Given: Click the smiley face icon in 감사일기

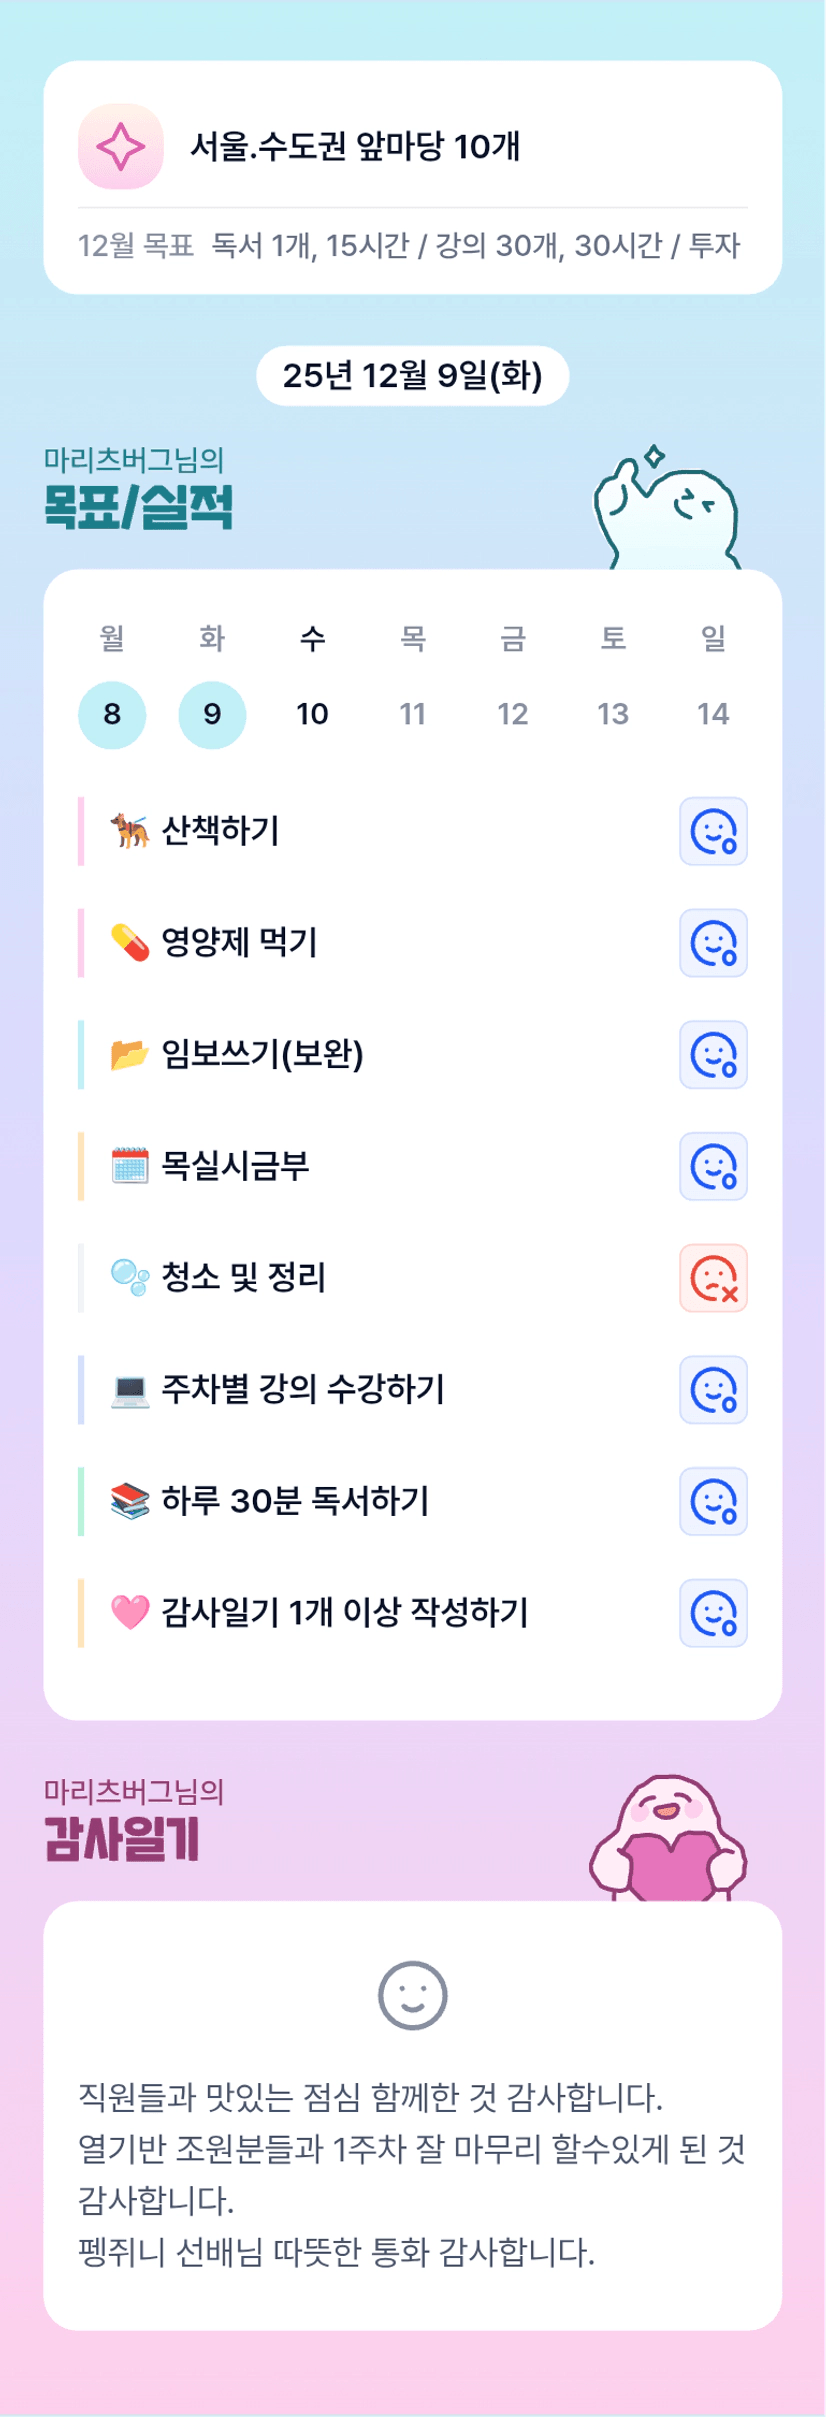Looking at the screenshot, I should pyautogui.click(x=412, y=1995).
